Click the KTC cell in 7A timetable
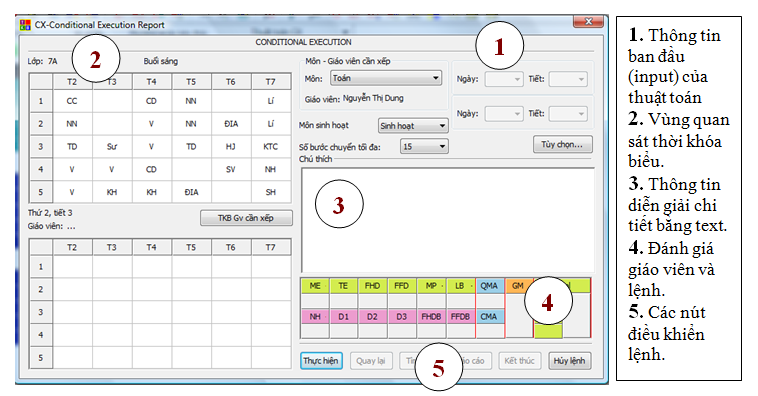Image resolution: width=758 pixels, height=396 pixels. 271,147
